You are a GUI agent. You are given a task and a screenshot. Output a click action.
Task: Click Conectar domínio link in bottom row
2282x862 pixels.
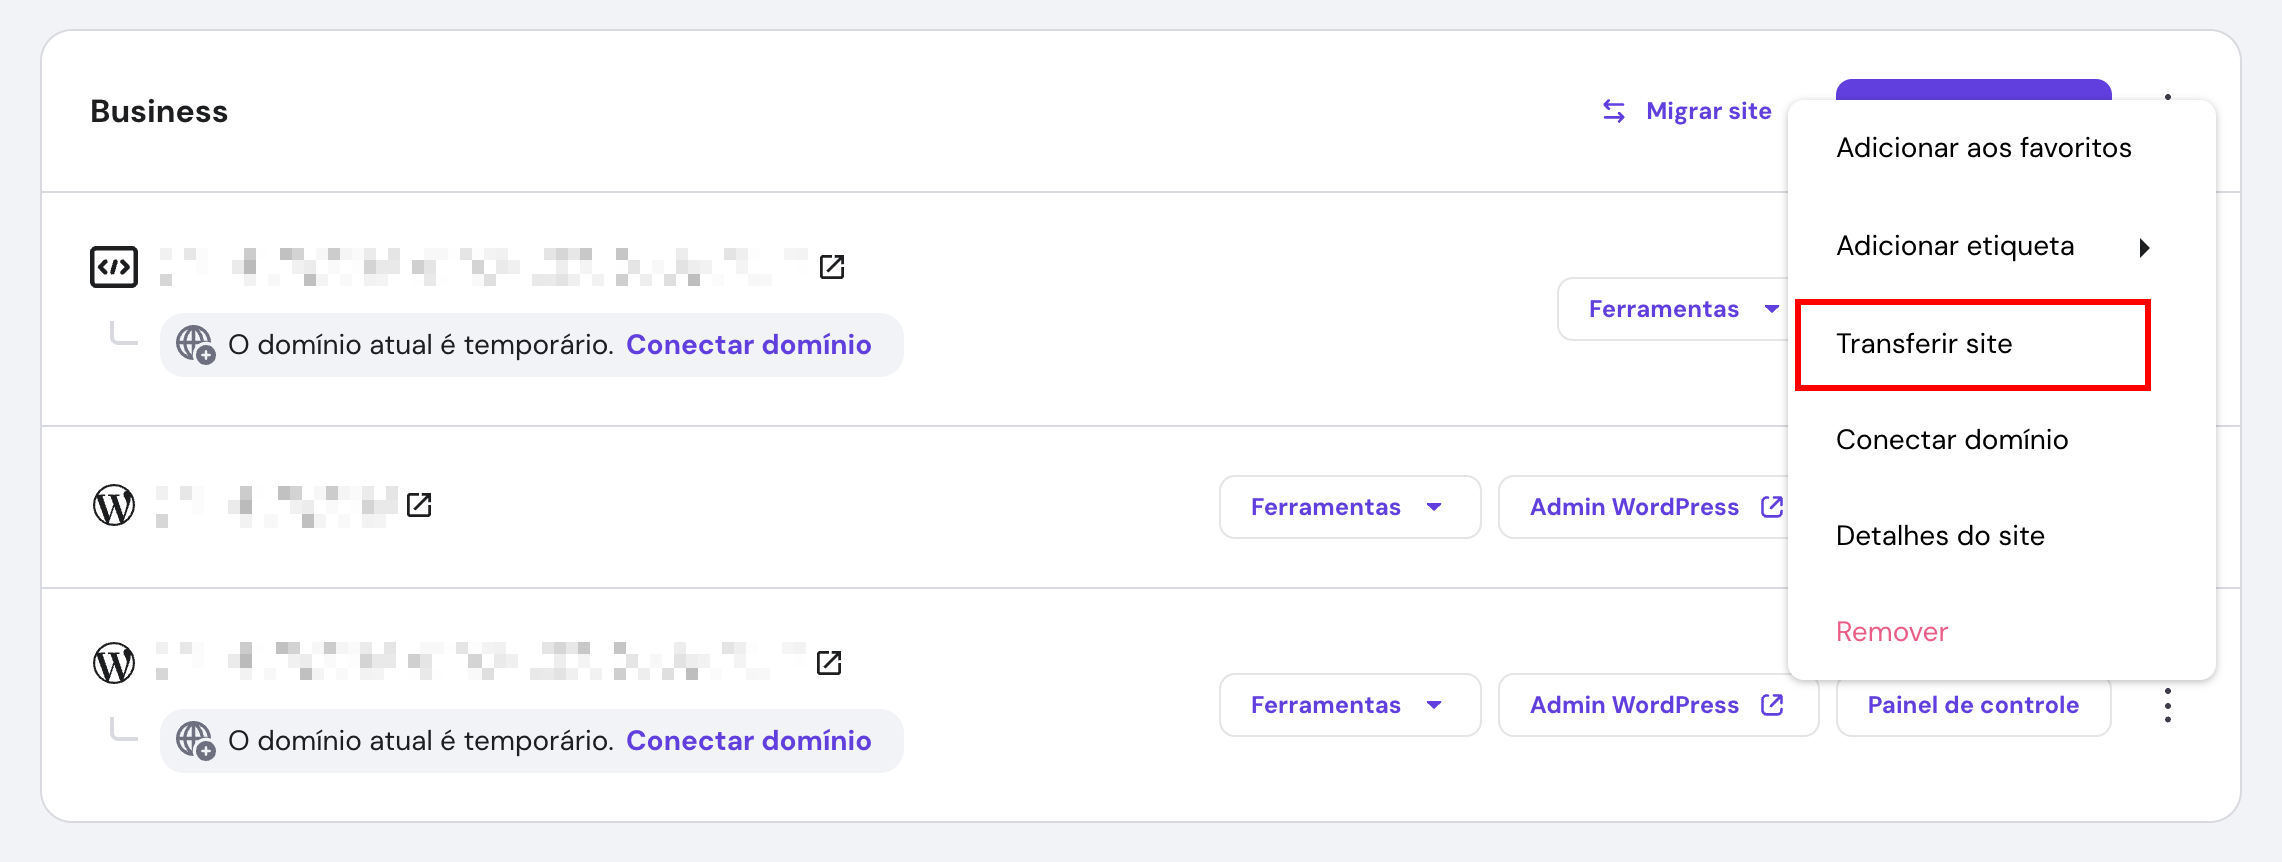(748, 741)
